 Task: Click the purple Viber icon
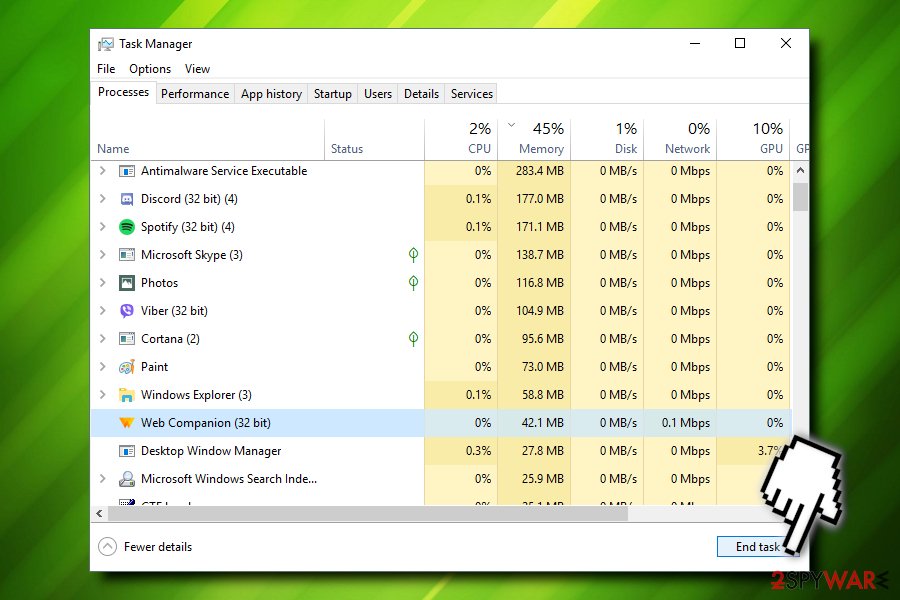tap(126, 311)
